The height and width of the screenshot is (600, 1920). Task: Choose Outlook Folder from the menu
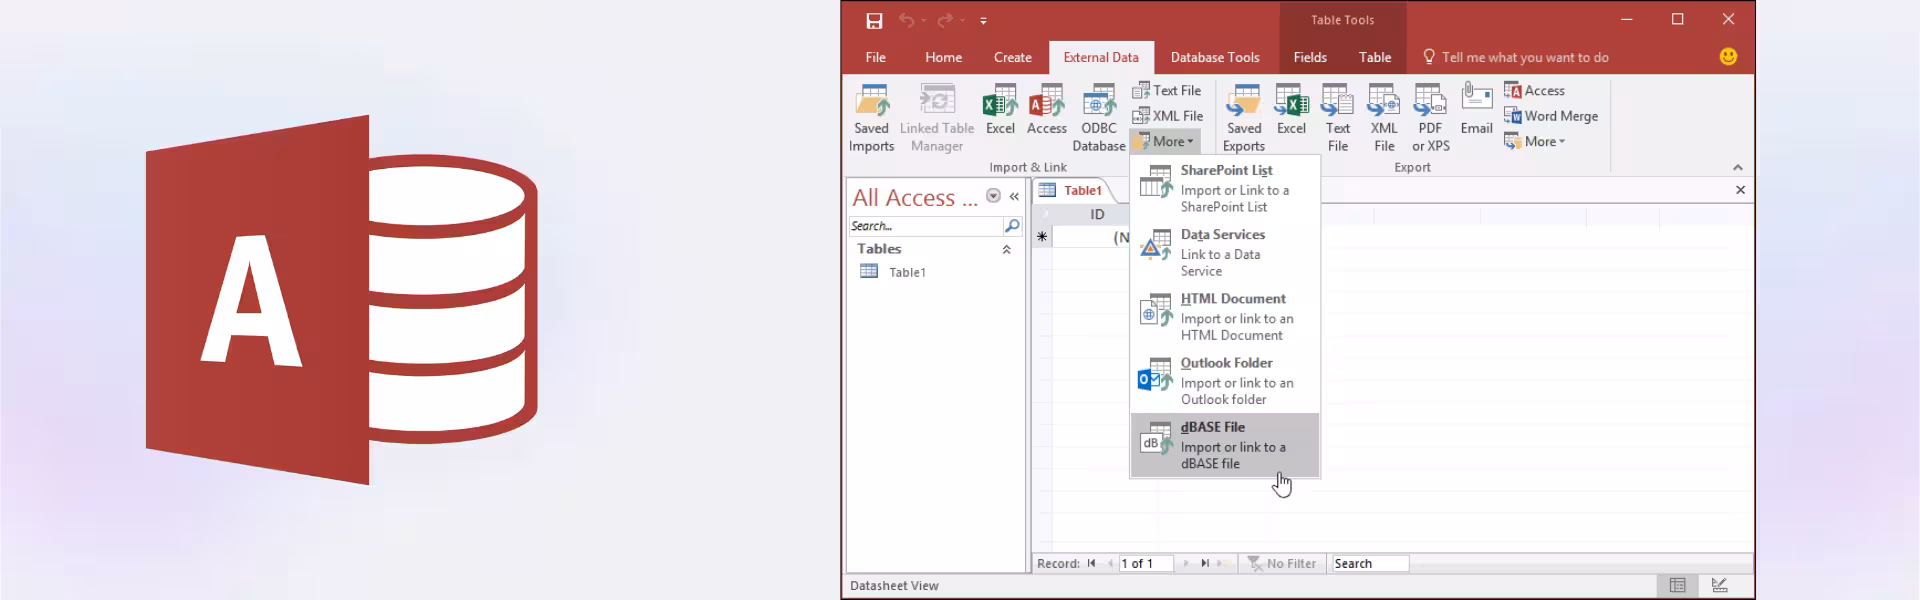tap(1225, 380)
